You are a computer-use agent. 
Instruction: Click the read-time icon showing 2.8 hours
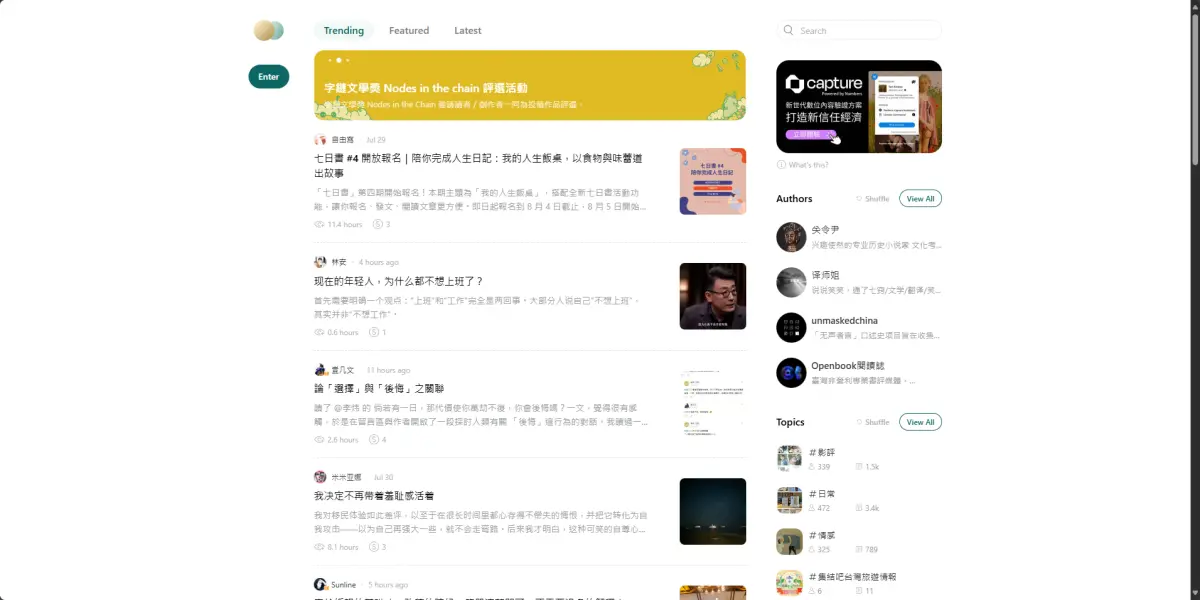(x=320, y=439)
